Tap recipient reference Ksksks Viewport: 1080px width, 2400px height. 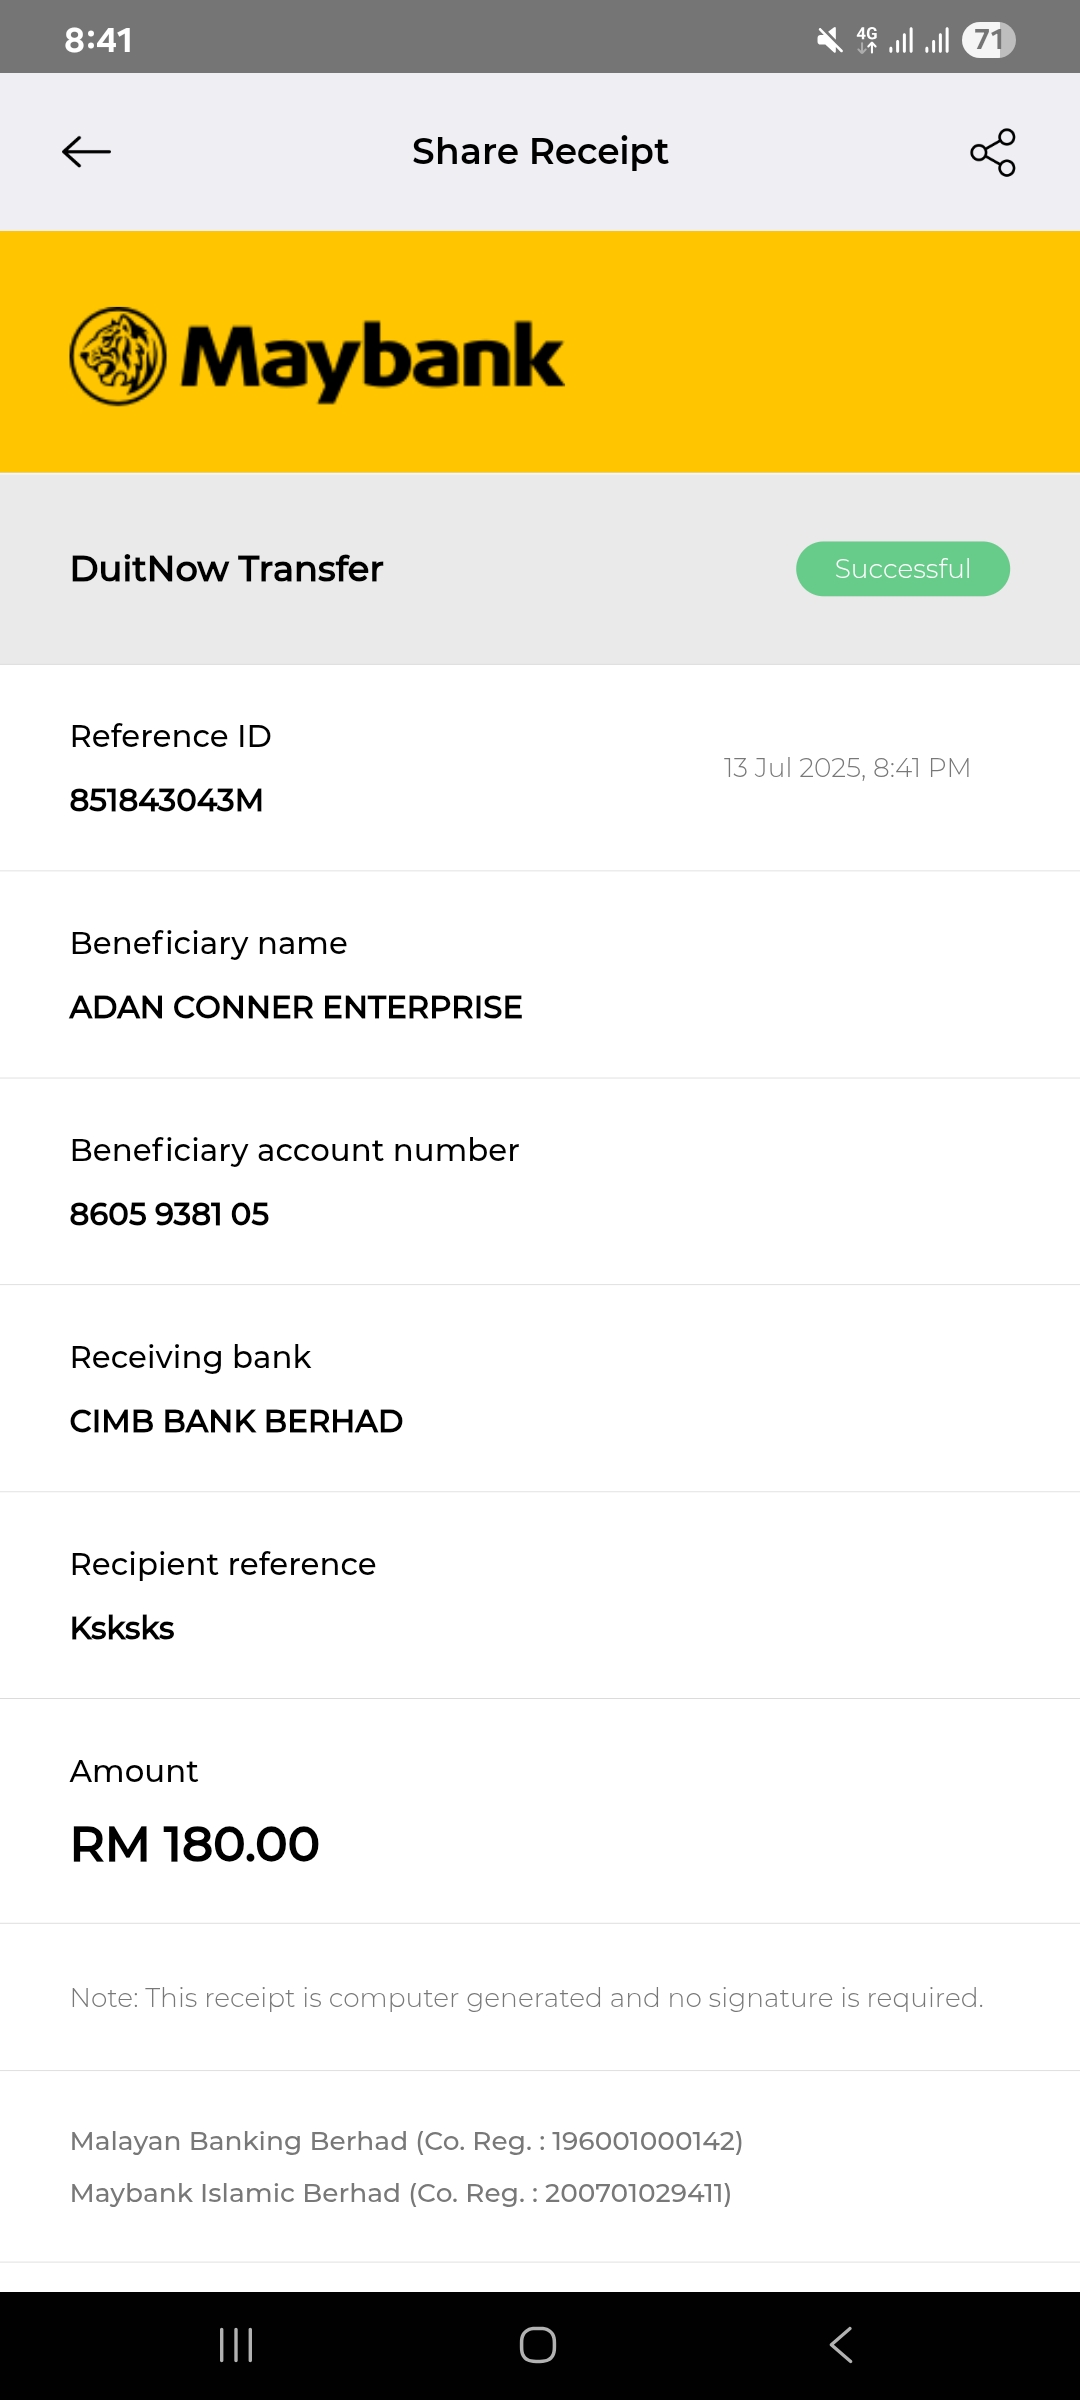pyautogui.click(x=122, y=1628)
